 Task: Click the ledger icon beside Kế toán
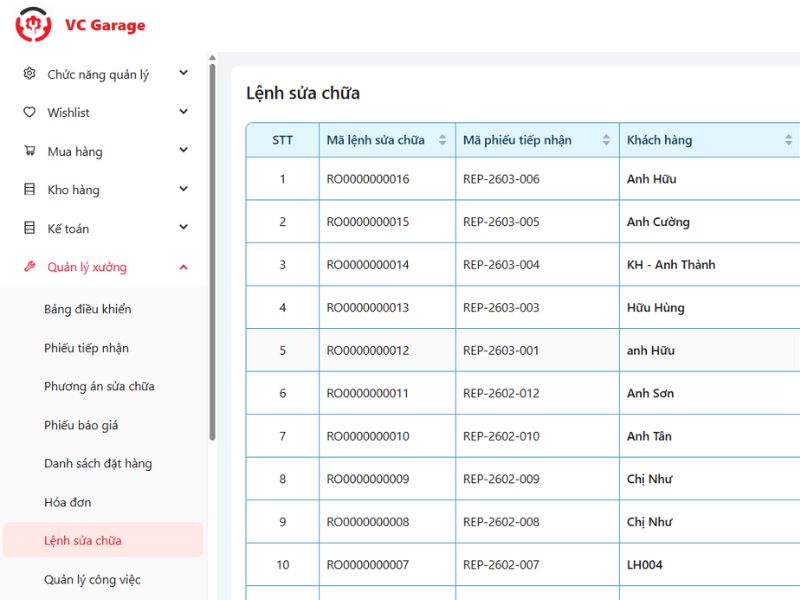tap(29, 228)
